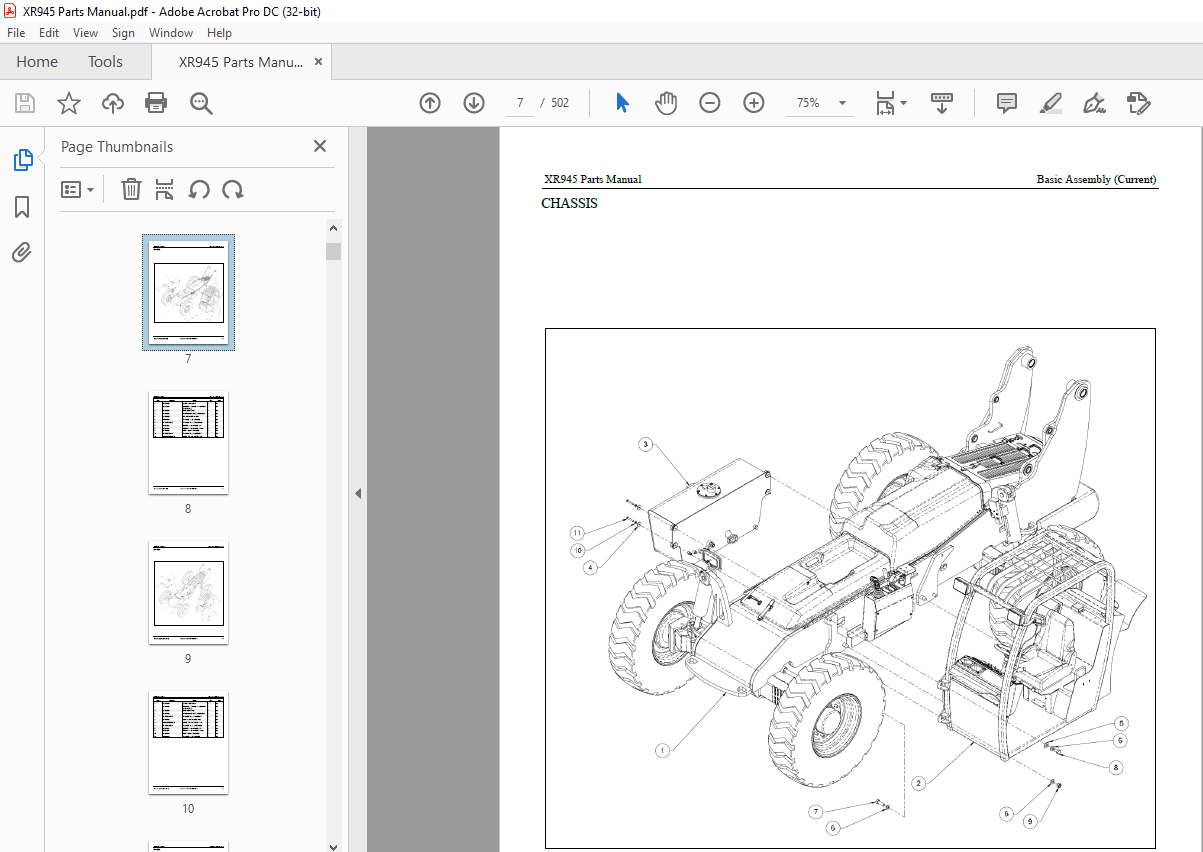This screenshot has height=852, width=1203.
Task: Click the page number input field
Action: (520, 103)
